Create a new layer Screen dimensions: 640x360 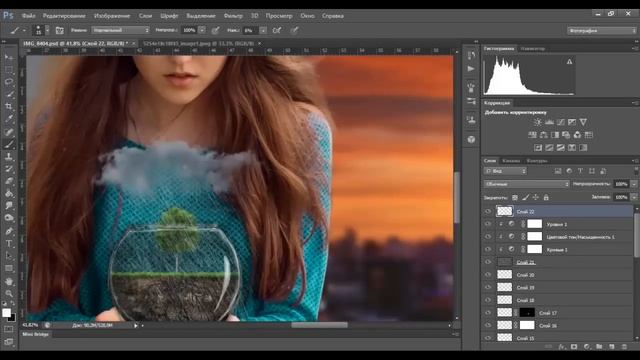tap(612, 347)
